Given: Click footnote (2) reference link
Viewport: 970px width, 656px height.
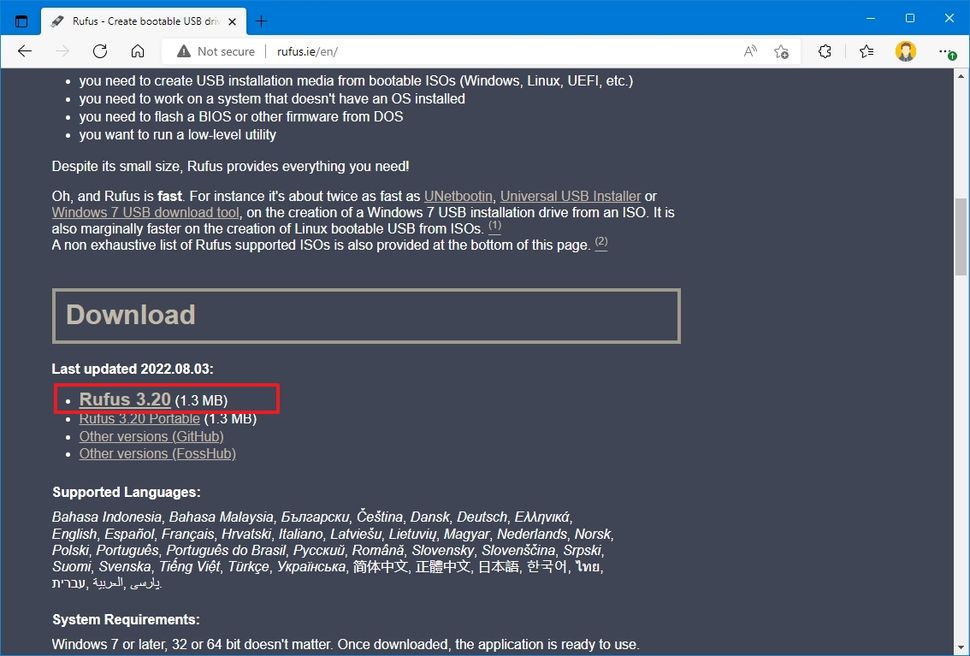Looking at the screenshot, I should pyautogui.click(x=601, y=243).
